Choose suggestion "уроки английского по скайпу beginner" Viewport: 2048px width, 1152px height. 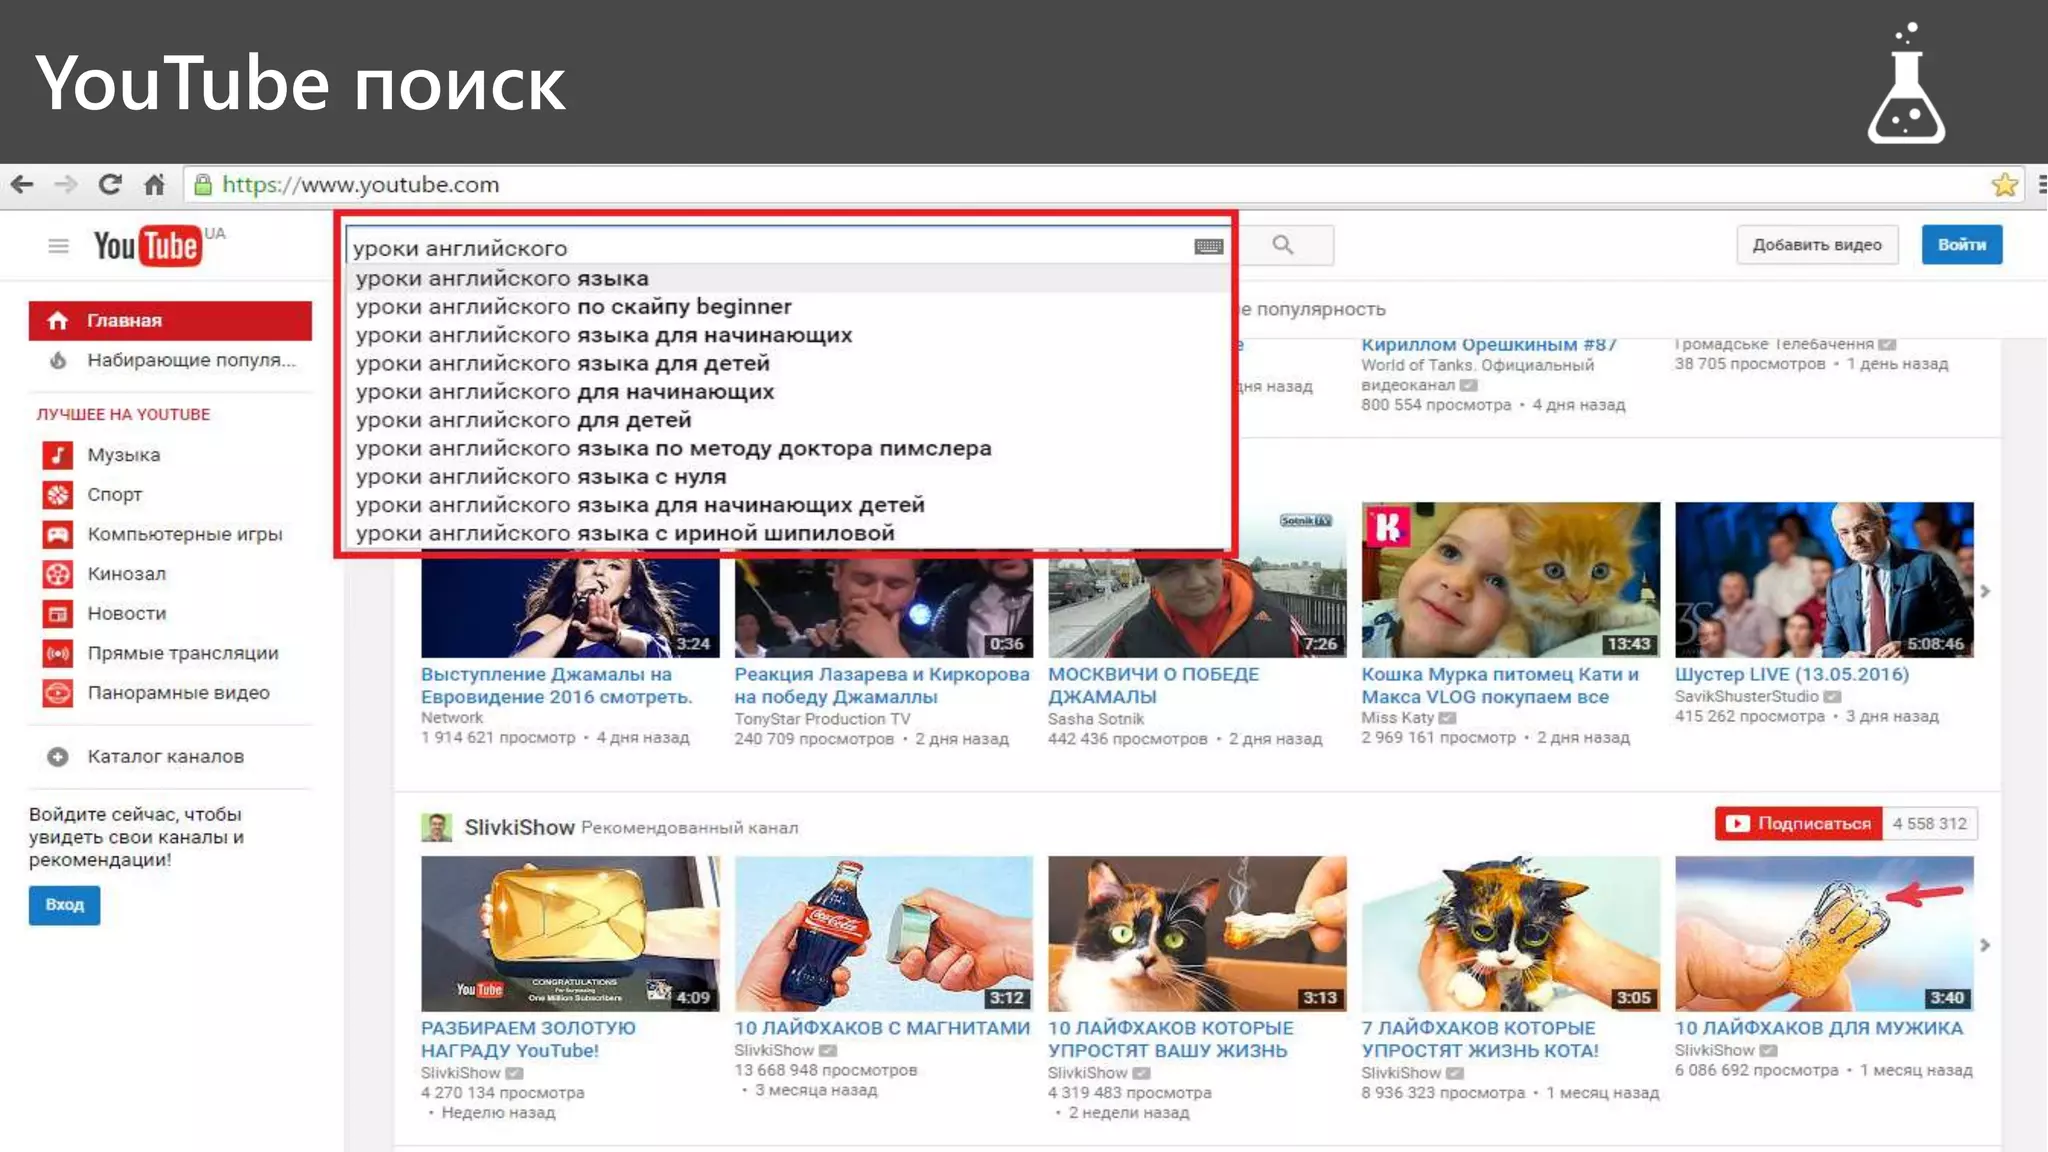click(789, 306)
